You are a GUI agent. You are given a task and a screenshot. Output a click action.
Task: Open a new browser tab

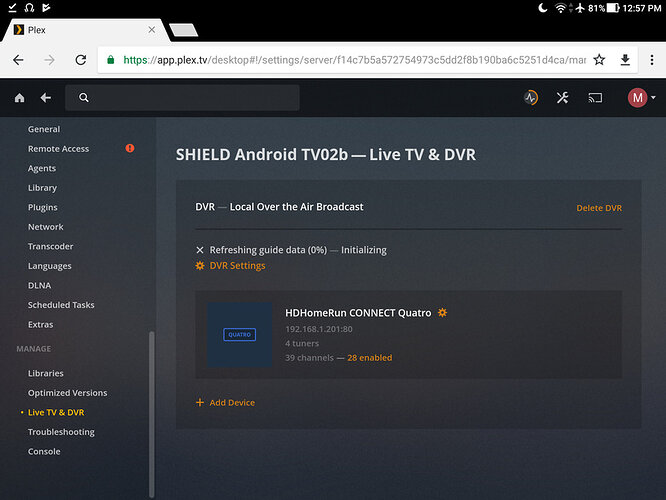pos(183,30)
